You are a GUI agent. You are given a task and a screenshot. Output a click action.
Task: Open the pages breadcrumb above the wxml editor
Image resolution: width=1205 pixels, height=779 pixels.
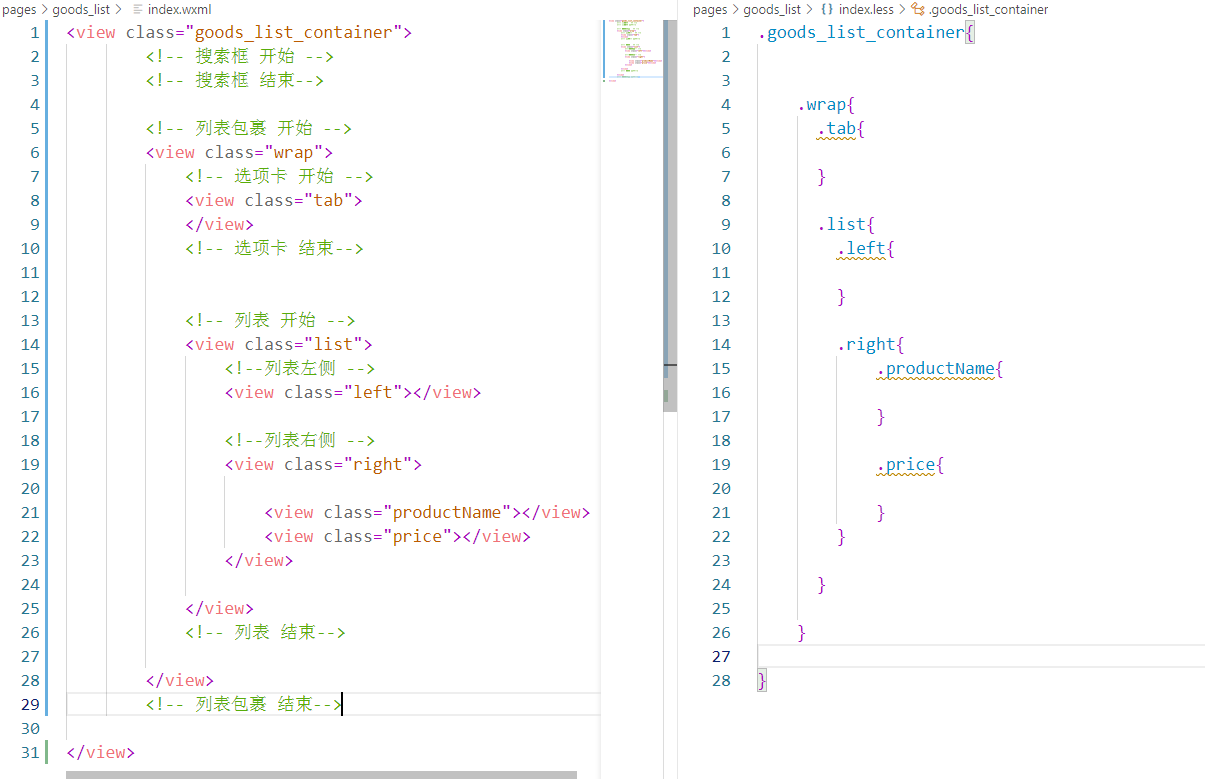pos(20,9)
